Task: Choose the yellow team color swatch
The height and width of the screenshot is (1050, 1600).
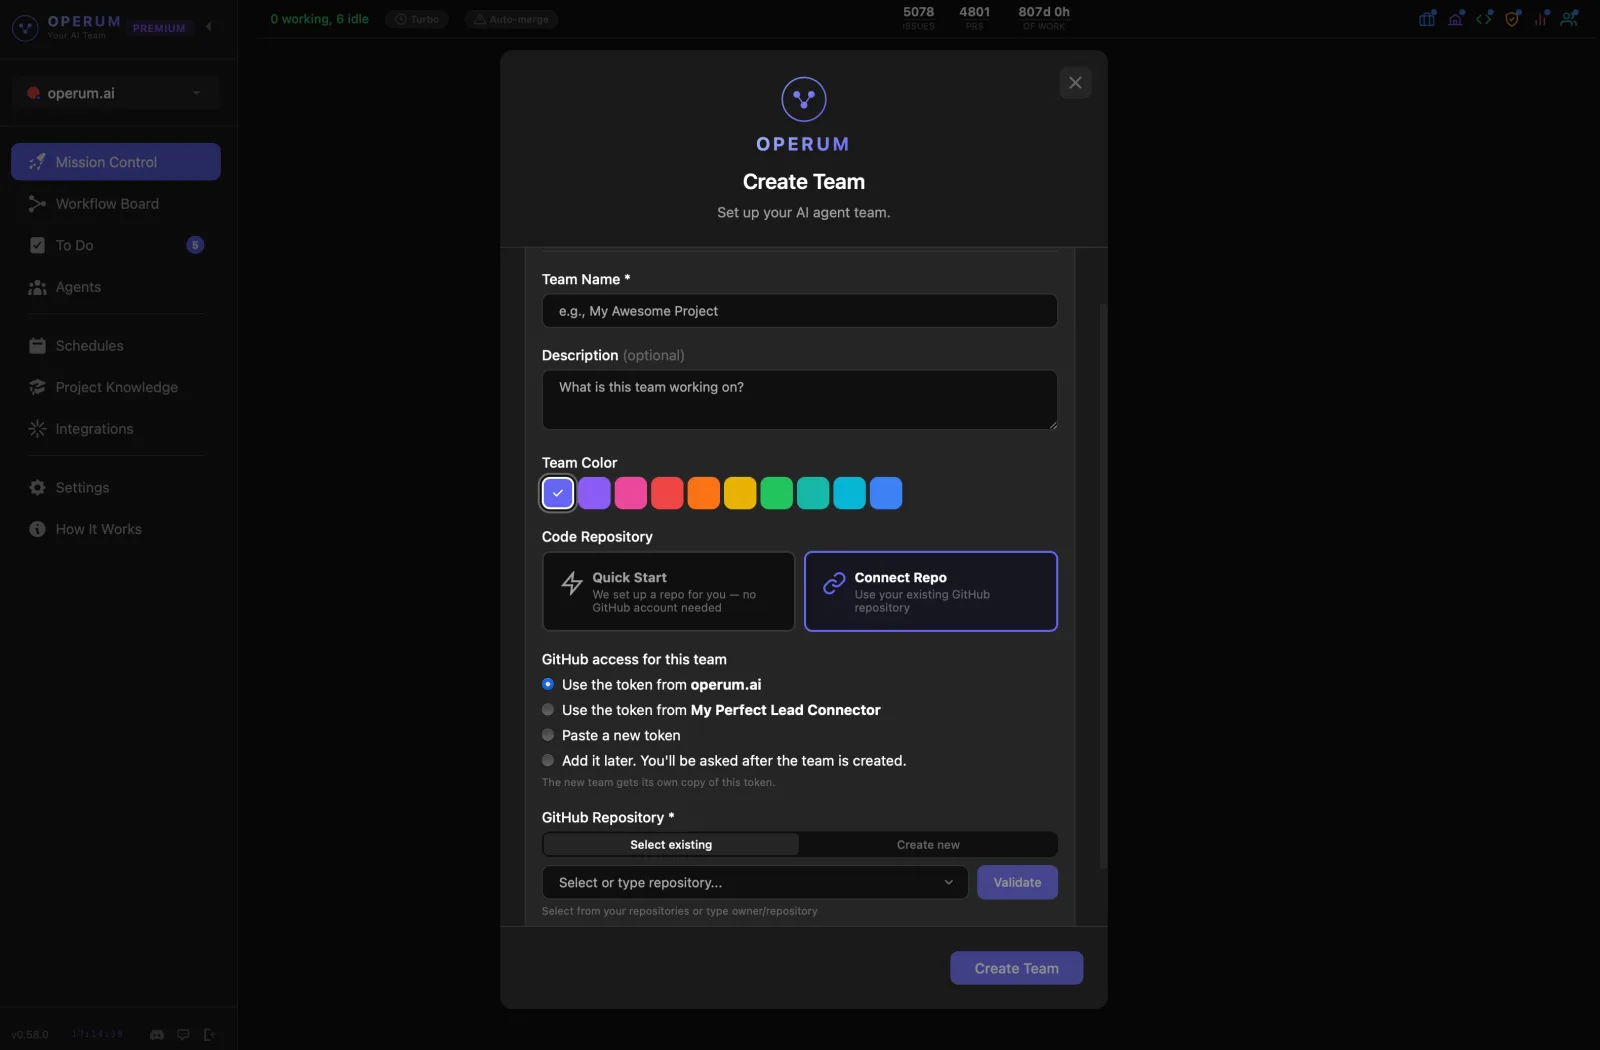Action: [740, 493]
